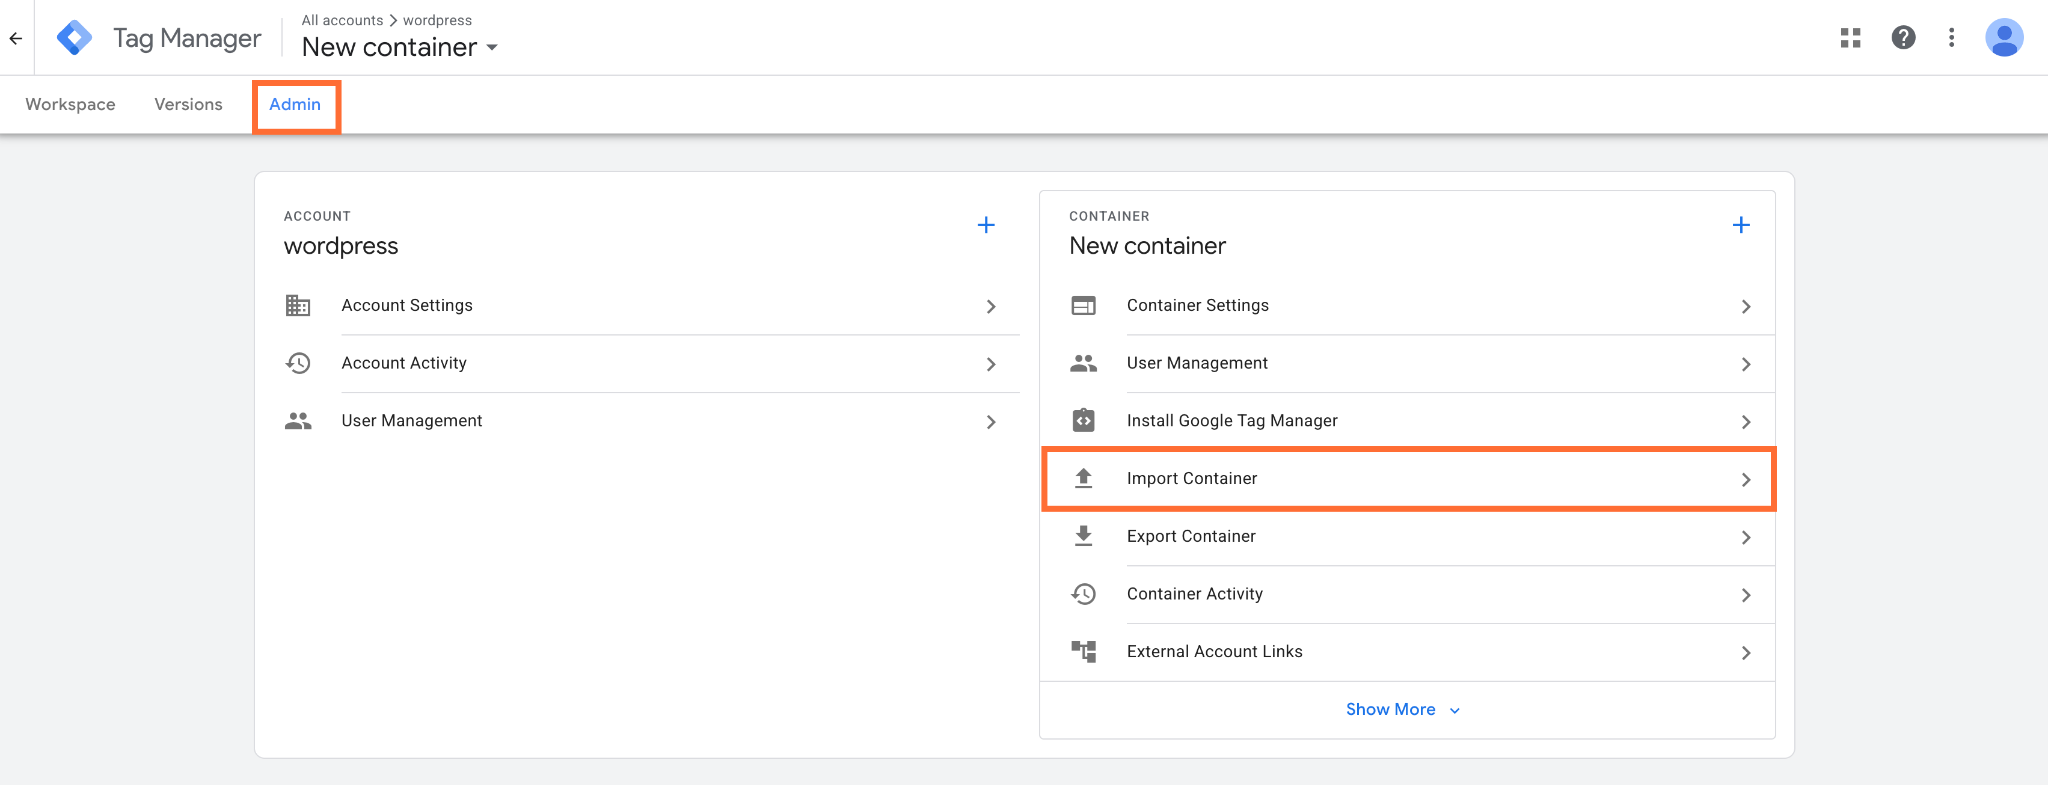Open the three-dot more options menu
This screenshot has width=2048, height=785.
click(1951, 38)
